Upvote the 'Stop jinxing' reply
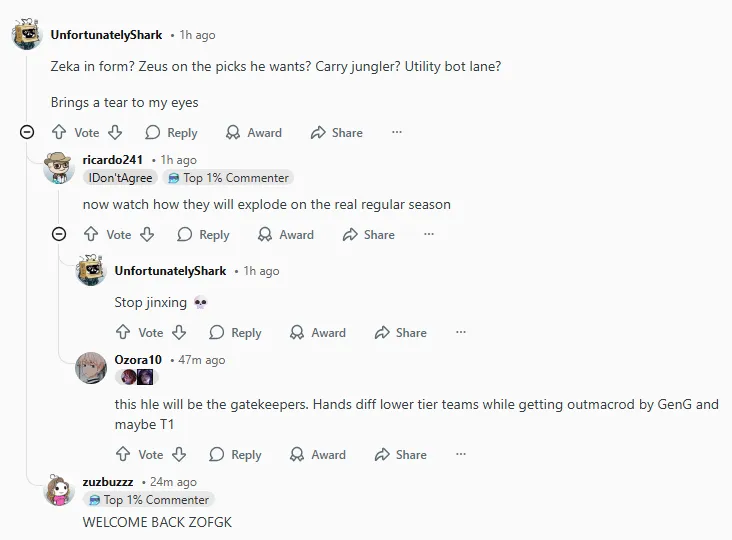The image size is (732, 540). point(123,332)
